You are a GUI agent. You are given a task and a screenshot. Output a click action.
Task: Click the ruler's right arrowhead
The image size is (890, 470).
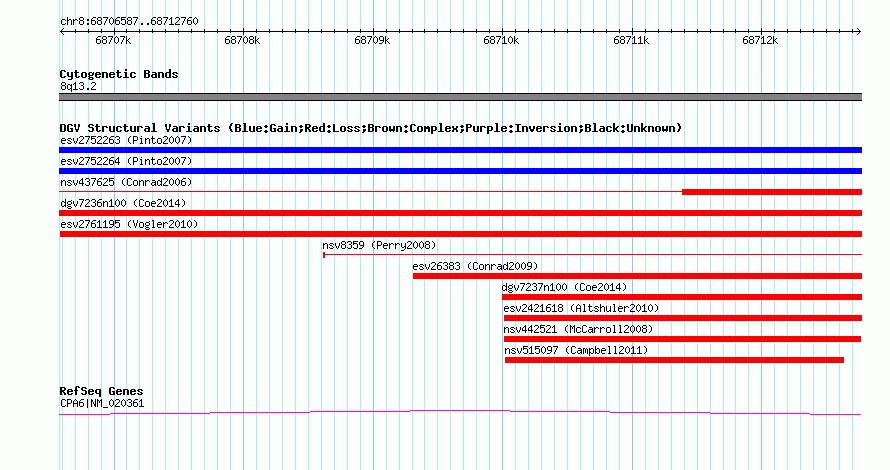click(859, 32)
